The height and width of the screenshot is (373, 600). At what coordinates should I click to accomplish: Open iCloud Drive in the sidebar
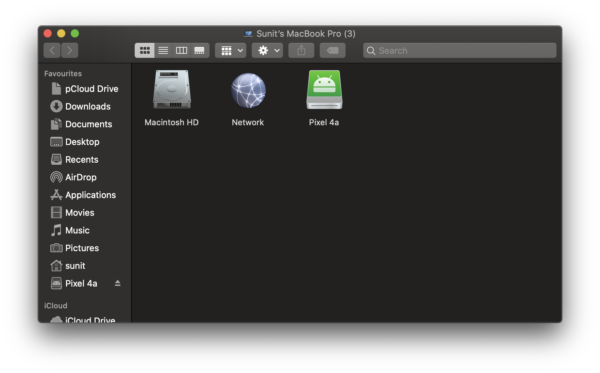[x=85, y=319]
